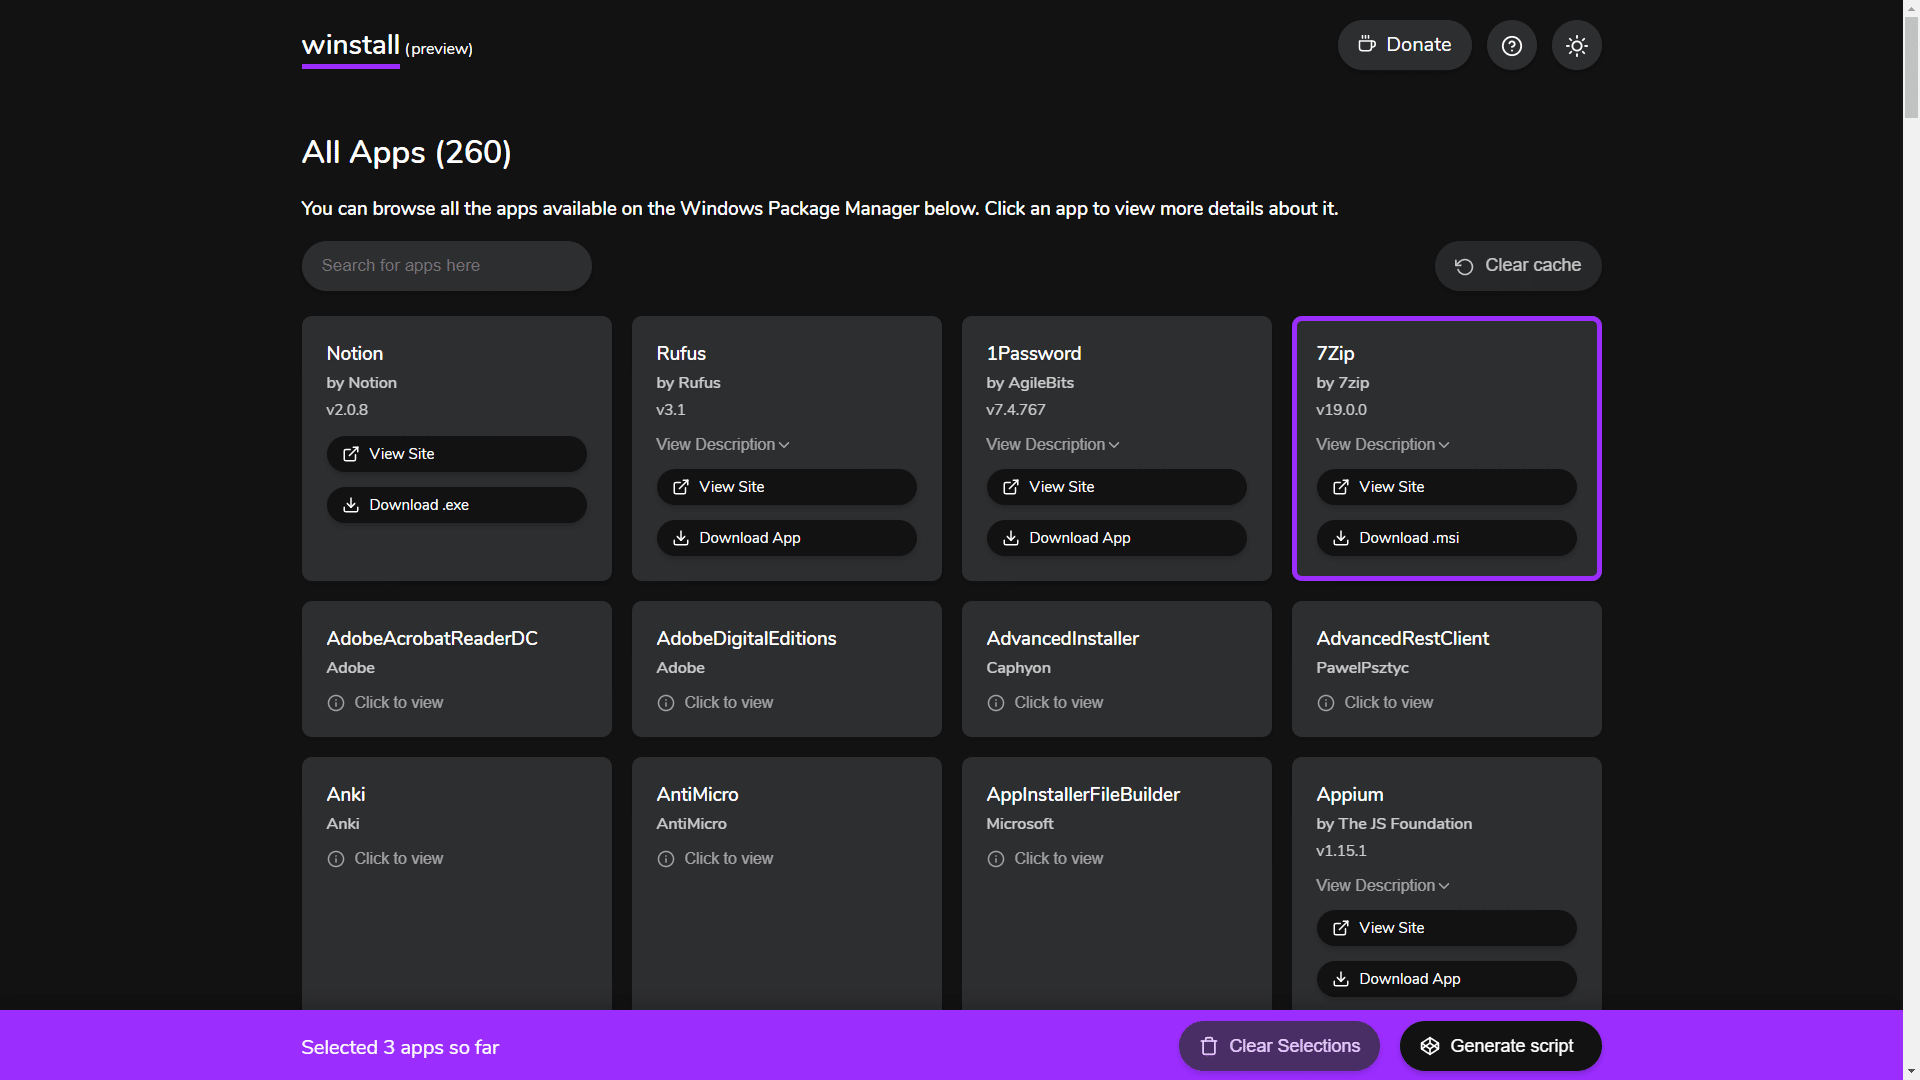The height and width of the screenshot is (1080, 1920).
Task: Click the page scrollbar thumb
Action: (x=1911, y=68)
